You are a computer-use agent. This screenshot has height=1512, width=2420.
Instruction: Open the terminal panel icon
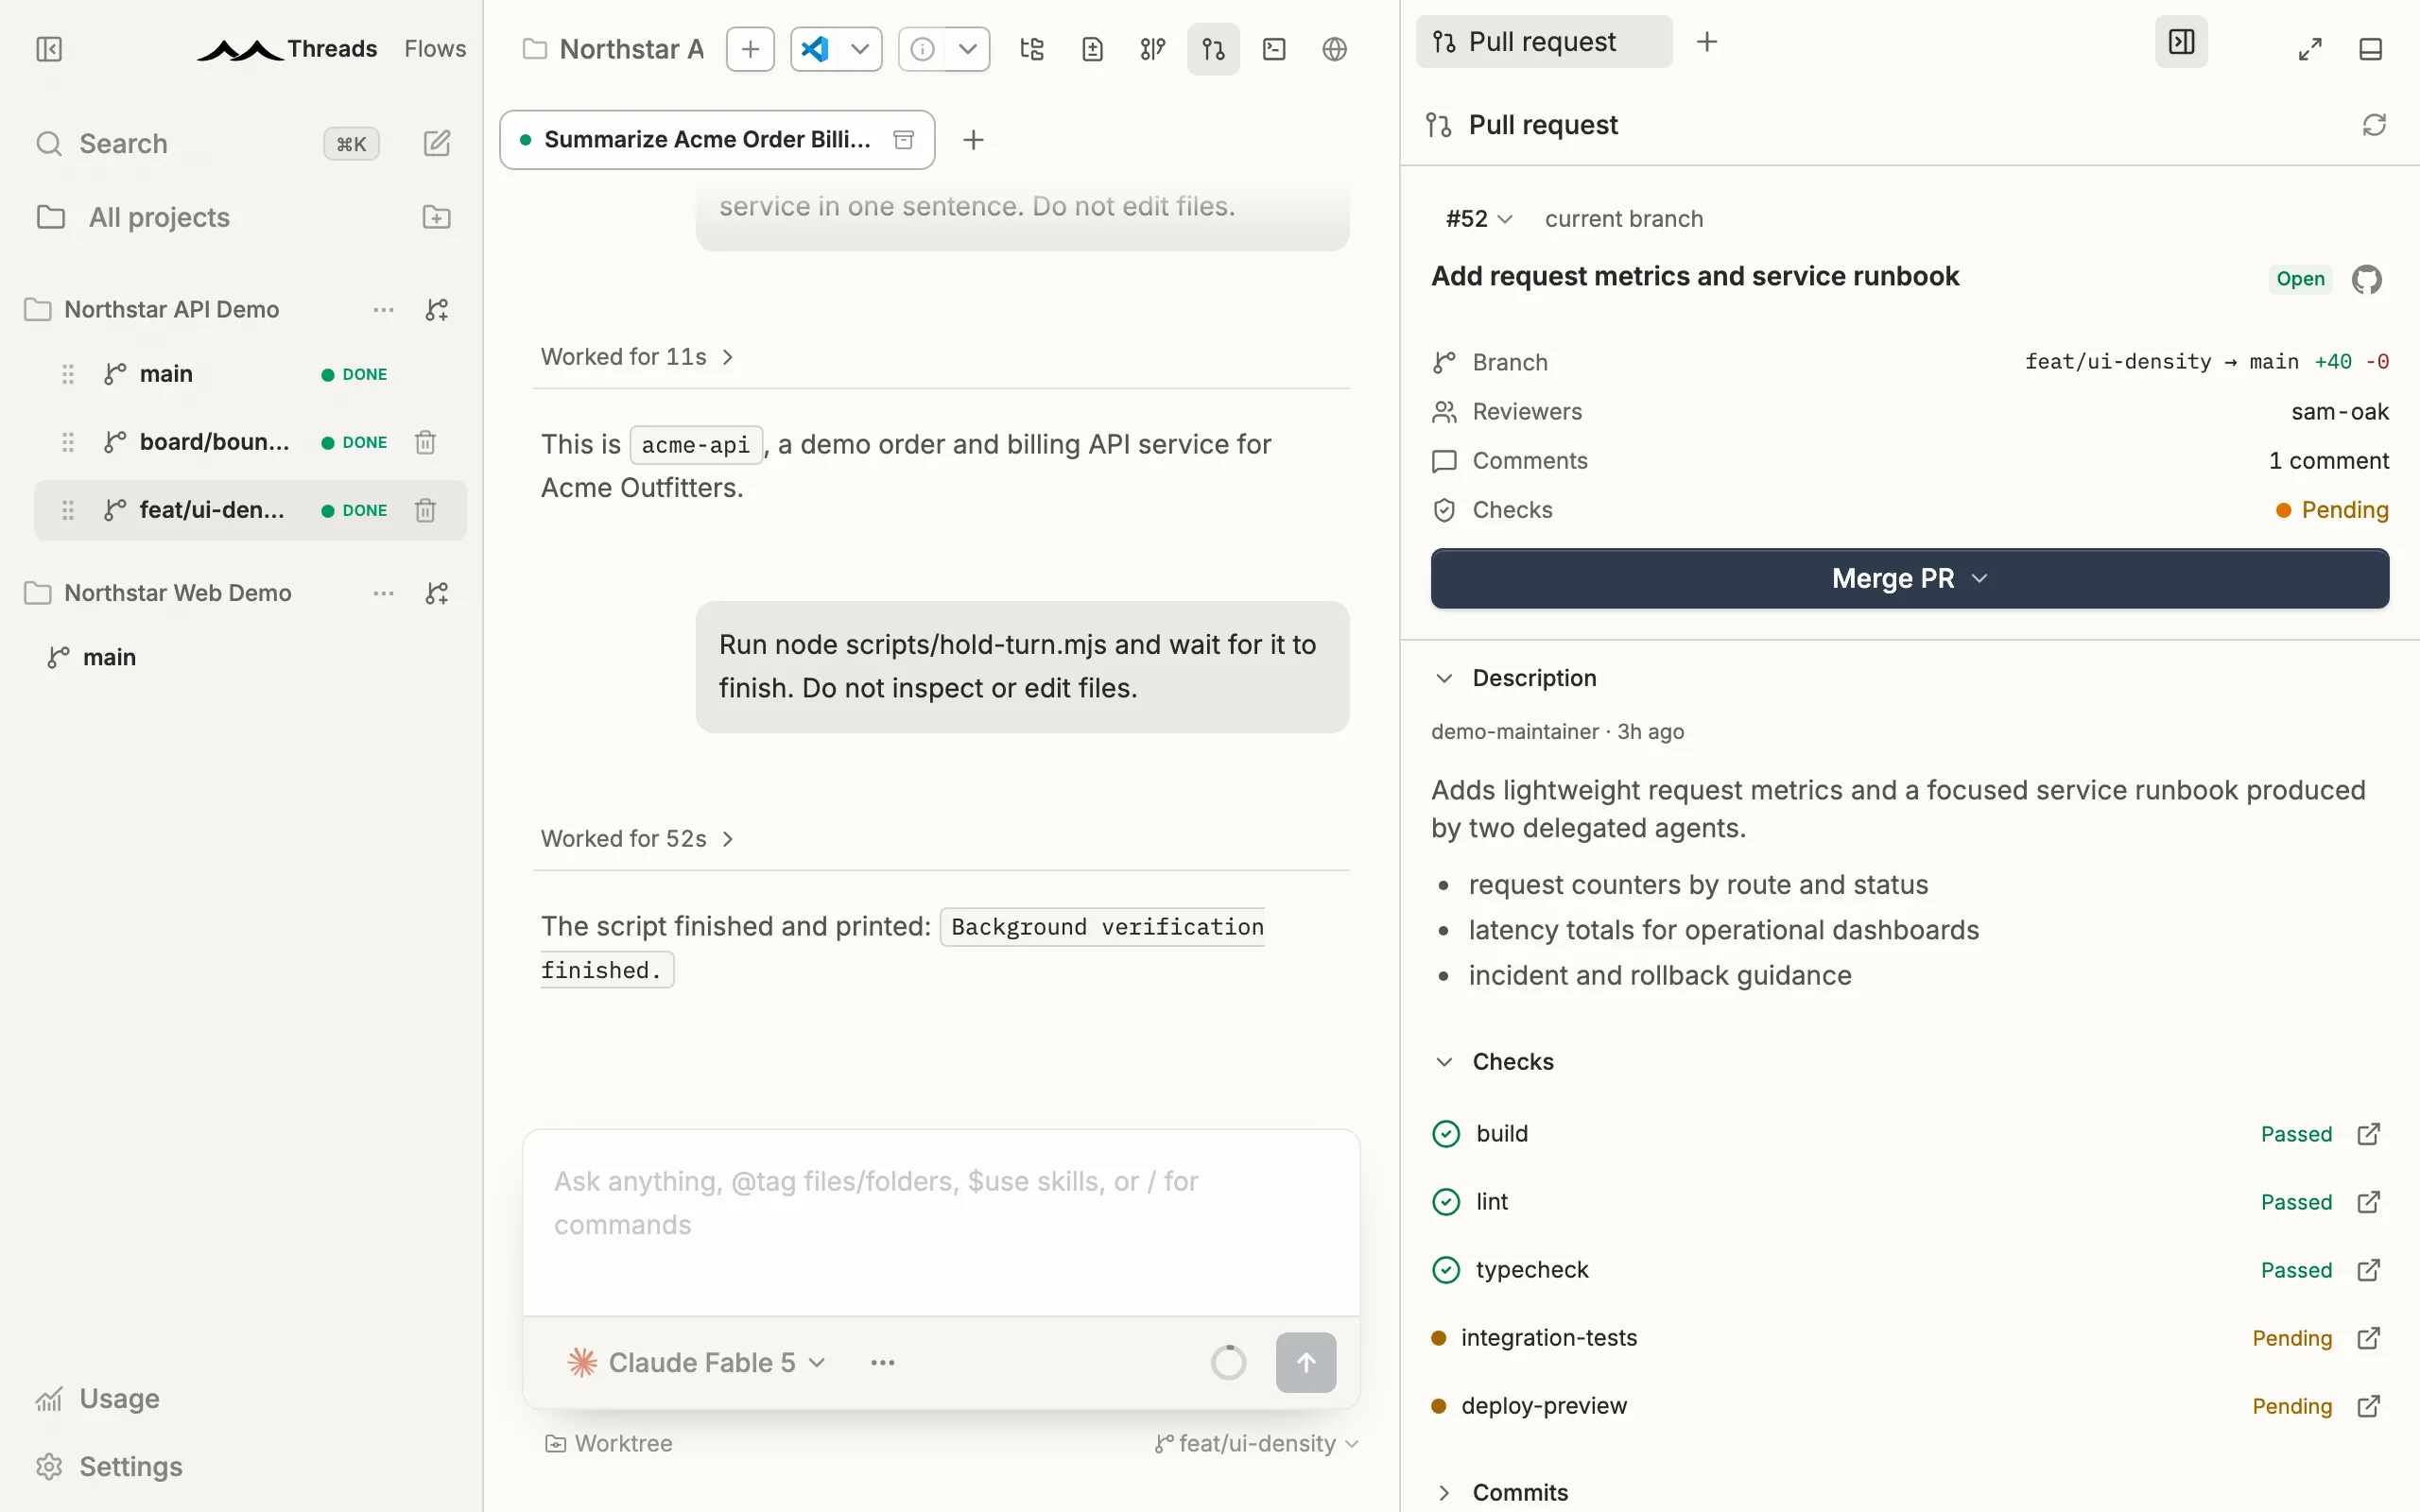click(1274, 49)
